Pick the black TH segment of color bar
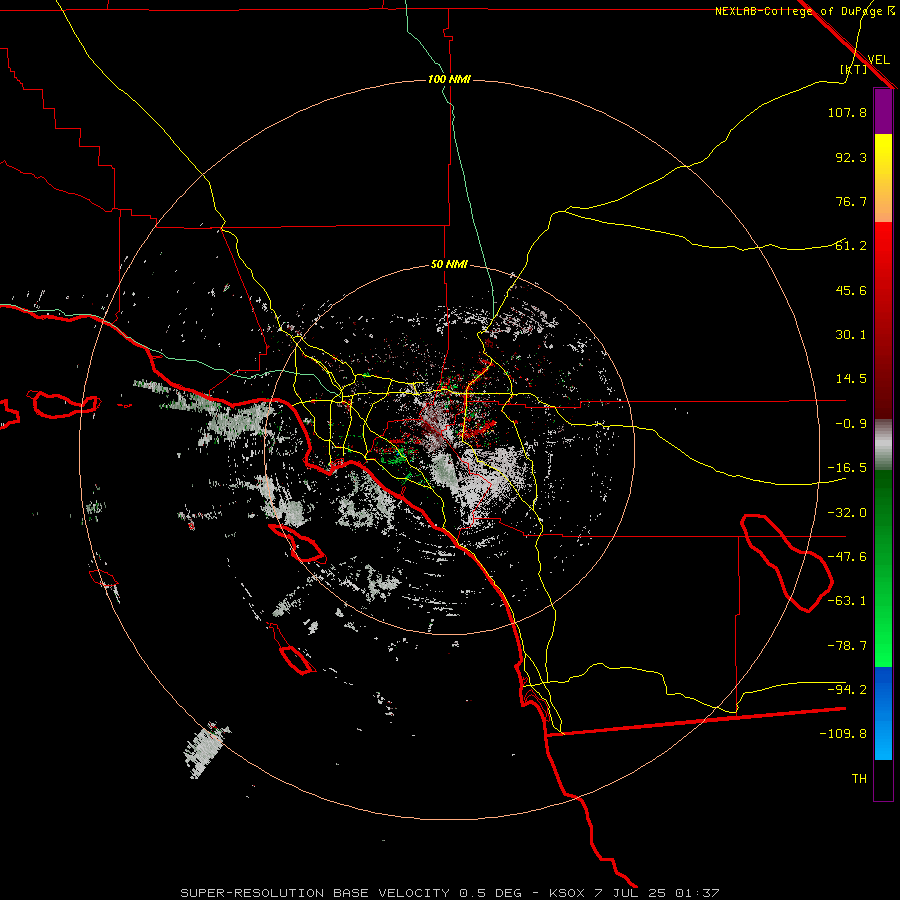This screenshot has height=900, width=900. pyautogui.click(x=883, y=779)
